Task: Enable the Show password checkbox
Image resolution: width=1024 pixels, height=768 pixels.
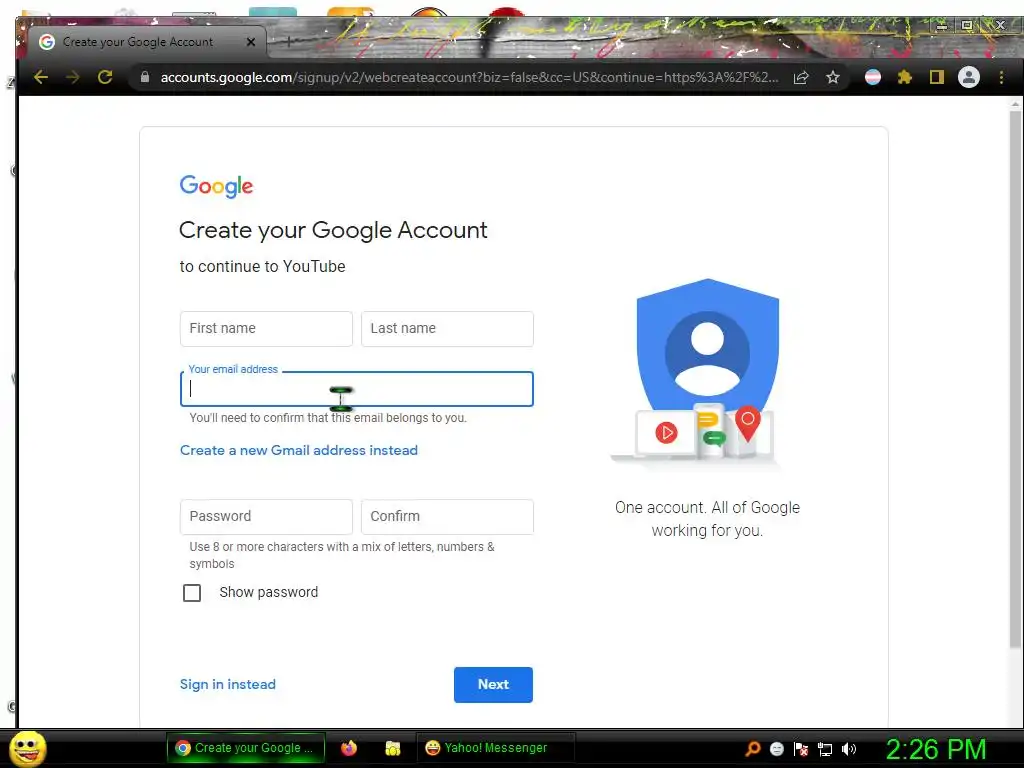Action: 192,593
